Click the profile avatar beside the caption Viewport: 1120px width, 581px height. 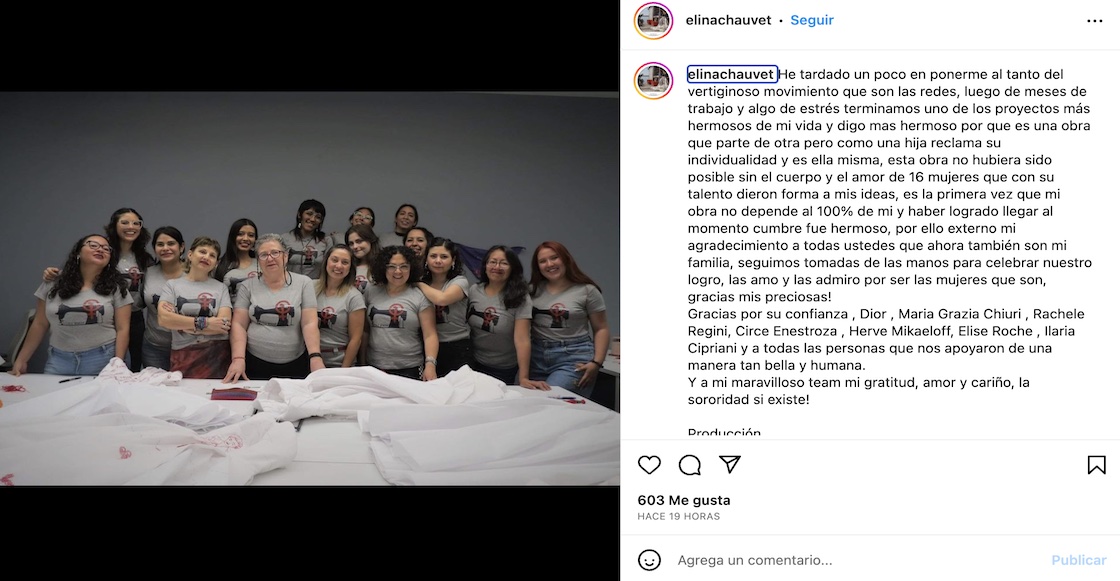(x=654, y=81)
